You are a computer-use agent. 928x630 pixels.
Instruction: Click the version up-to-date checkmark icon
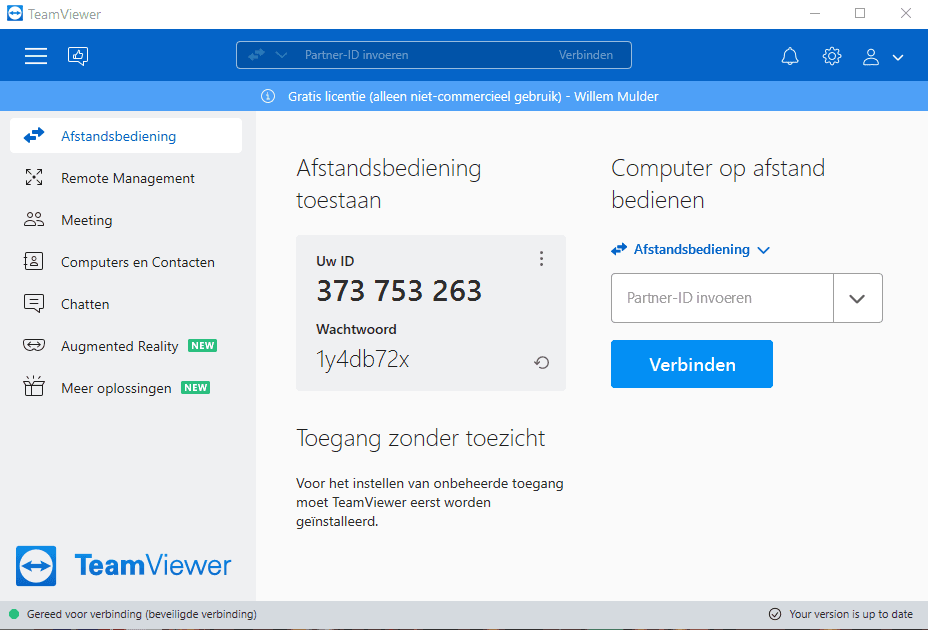pyautogui.click(x=775, y=614)
